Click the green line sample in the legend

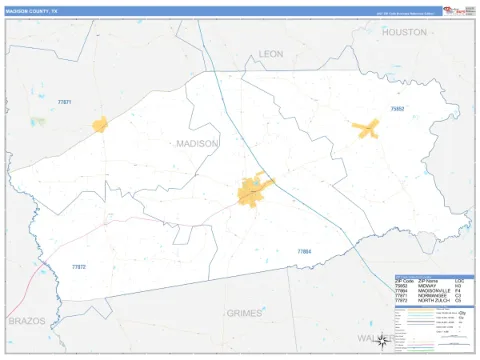click(x=421, y=350)
